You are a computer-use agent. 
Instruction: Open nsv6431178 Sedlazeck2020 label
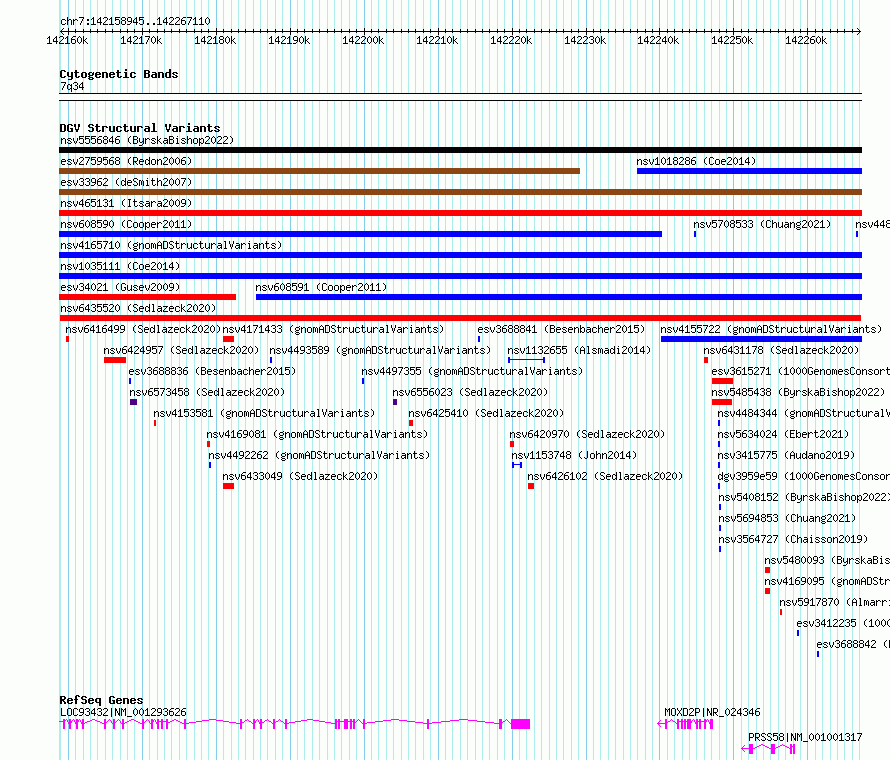coord(781,350)
